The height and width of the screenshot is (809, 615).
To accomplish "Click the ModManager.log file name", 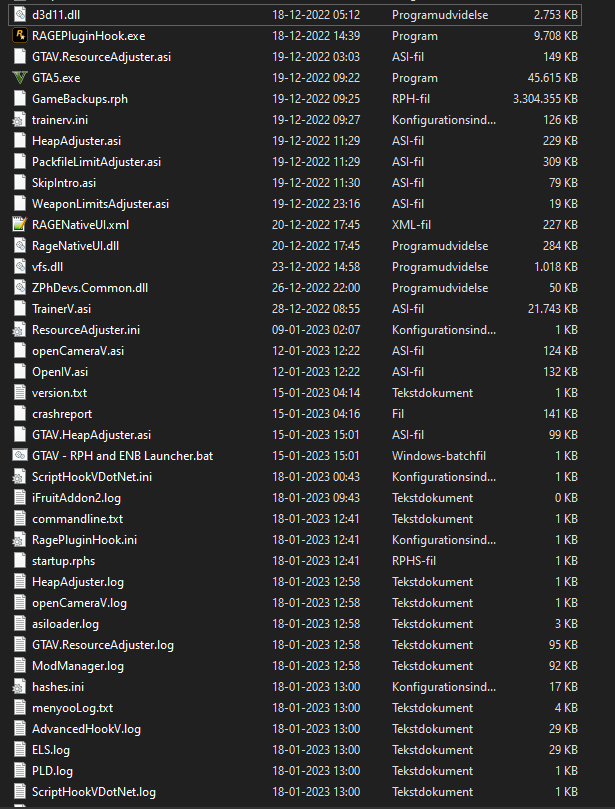I will 77,666.
